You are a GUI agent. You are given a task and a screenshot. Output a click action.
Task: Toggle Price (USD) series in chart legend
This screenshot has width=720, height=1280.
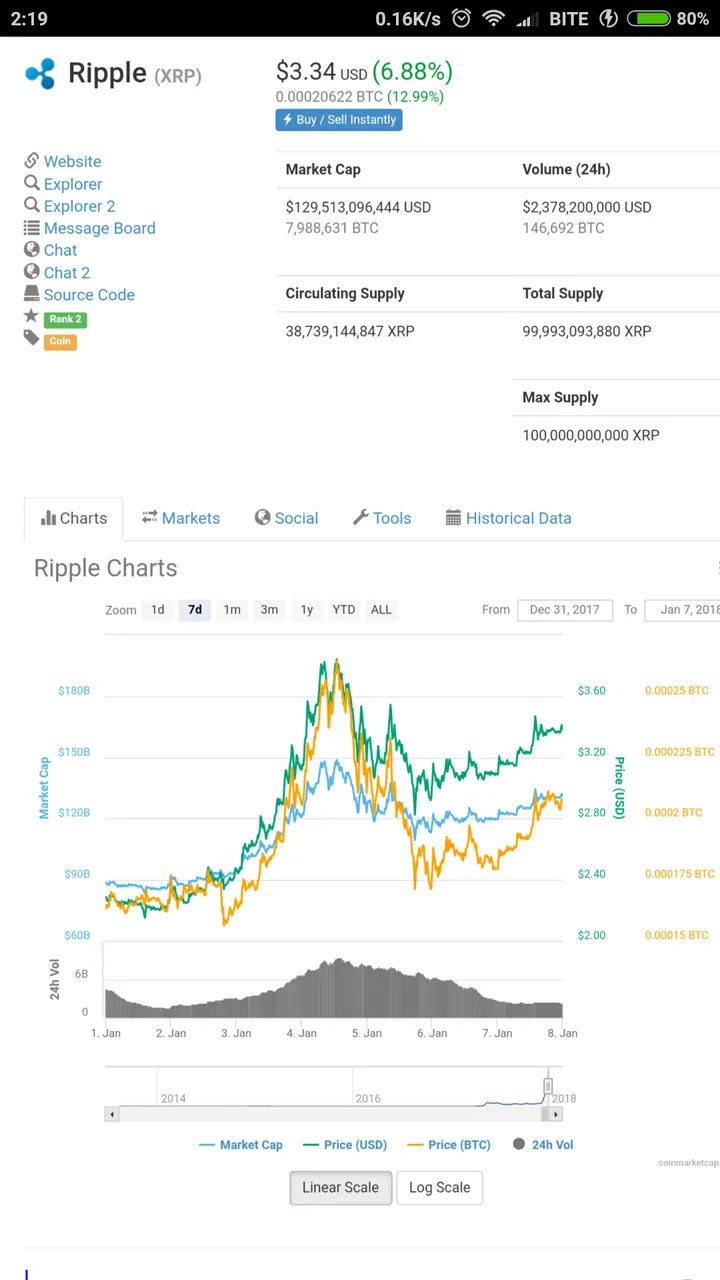[x=344, y=1145]
